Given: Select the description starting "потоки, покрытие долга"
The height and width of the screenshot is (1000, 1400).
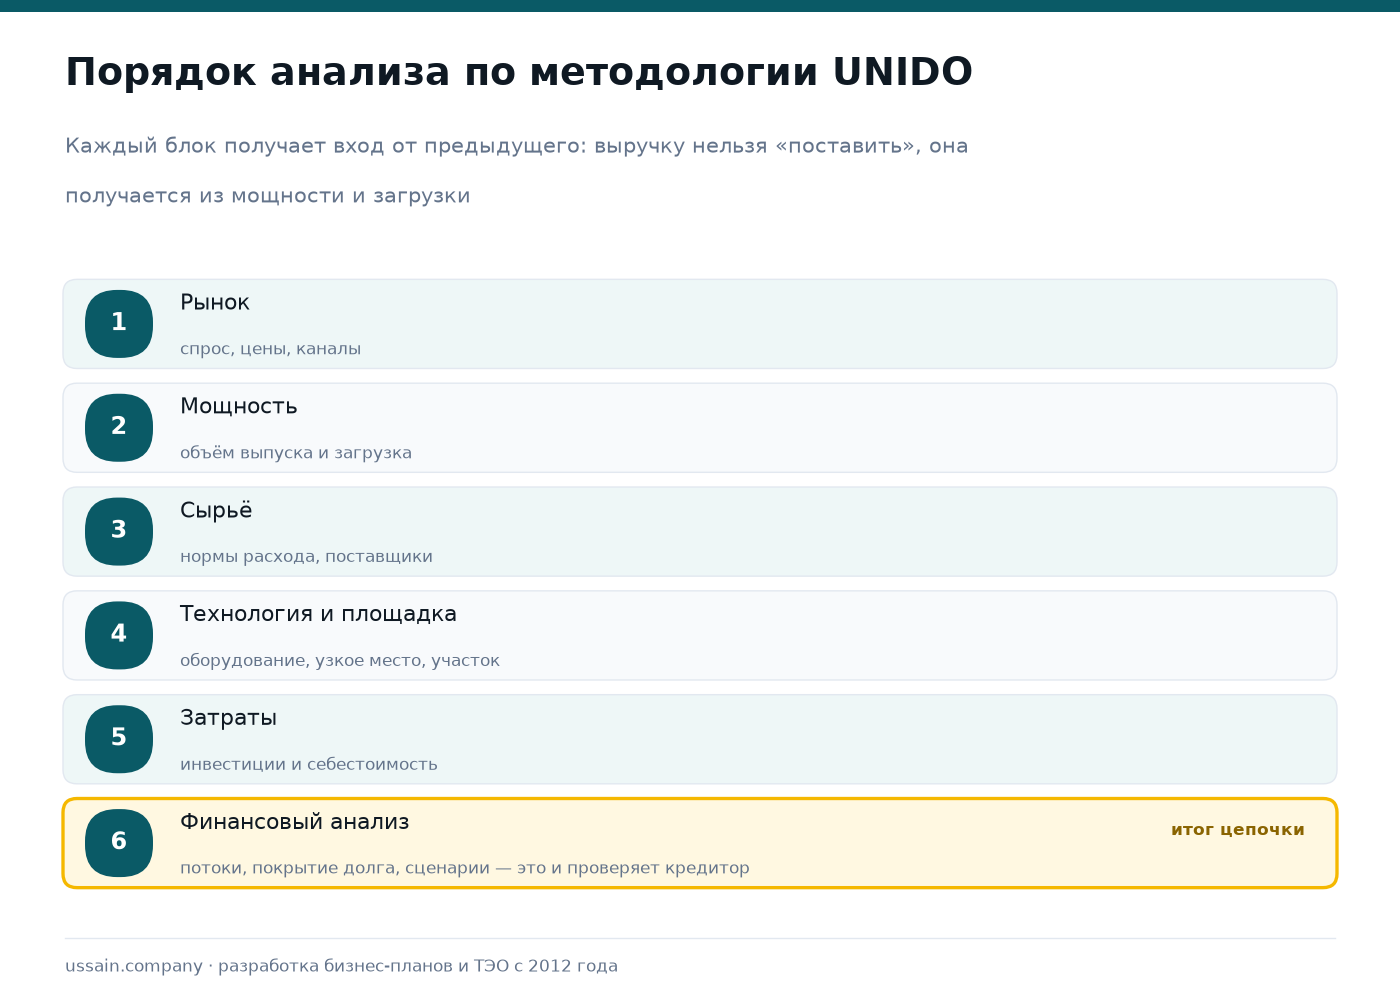Looking at the screenshot, I should coord(465,868).
